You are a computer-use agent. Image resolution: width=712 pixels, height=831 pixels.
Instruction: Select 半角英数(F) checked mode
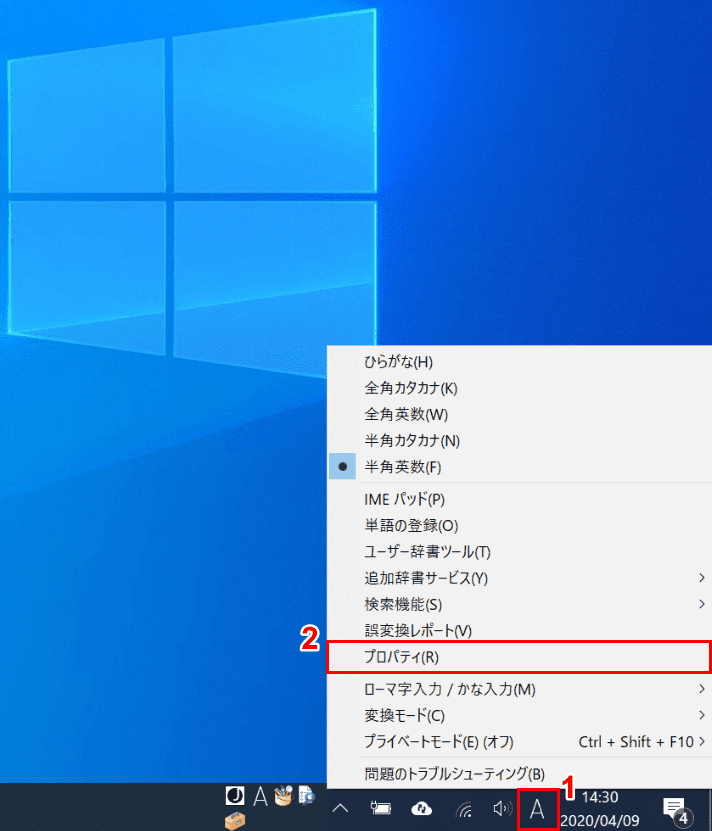[x=519, y=467]
